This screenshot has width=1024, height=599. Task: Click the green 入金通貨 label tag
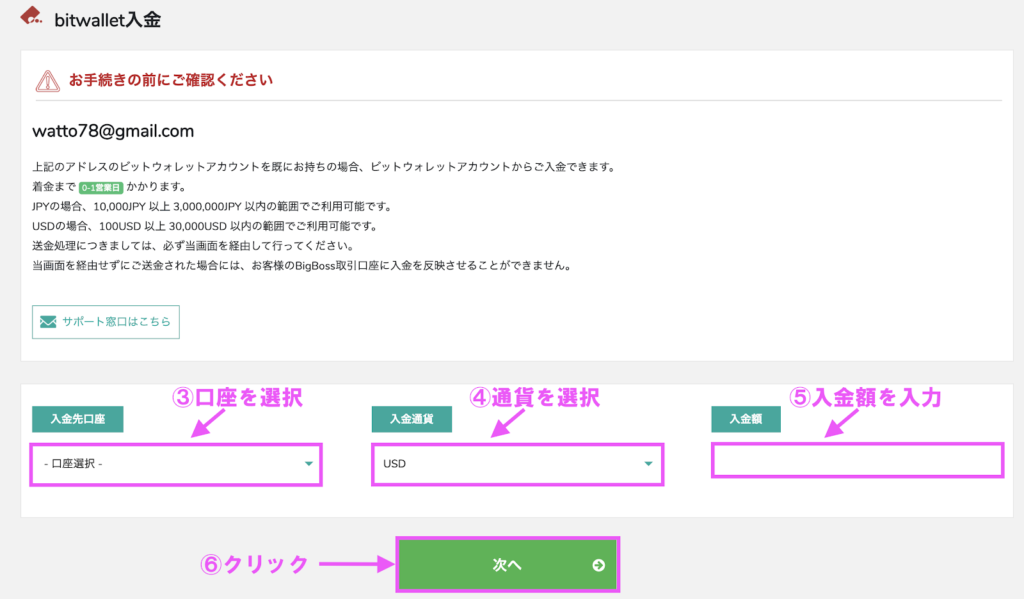click(x=411, y=419)
